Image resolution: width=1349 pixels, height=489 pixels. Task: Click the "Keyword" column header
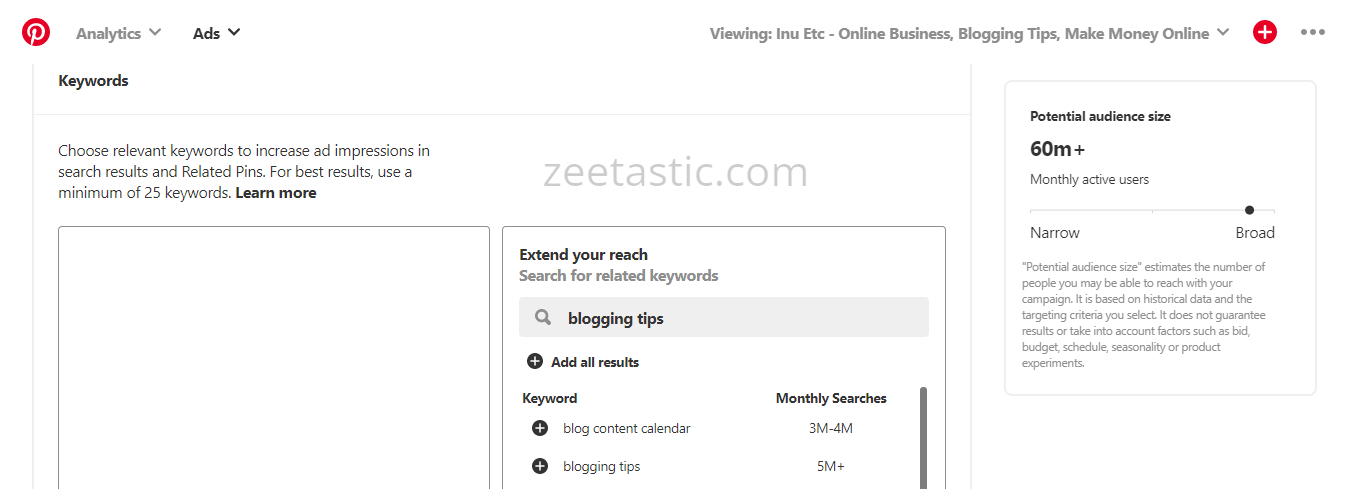click(x=550, y=398)
